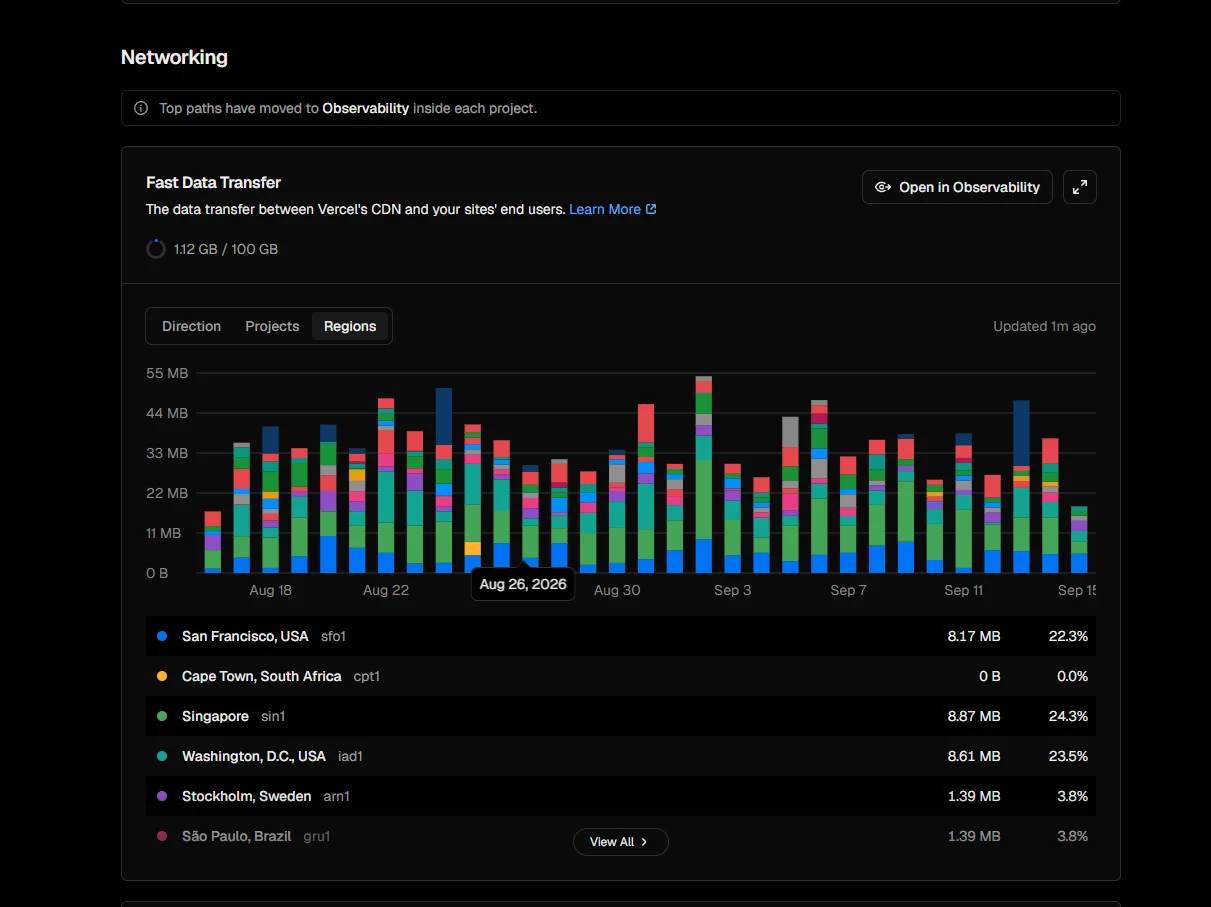
Task: Select the Projects tab
Action: [x=272, y=326]
